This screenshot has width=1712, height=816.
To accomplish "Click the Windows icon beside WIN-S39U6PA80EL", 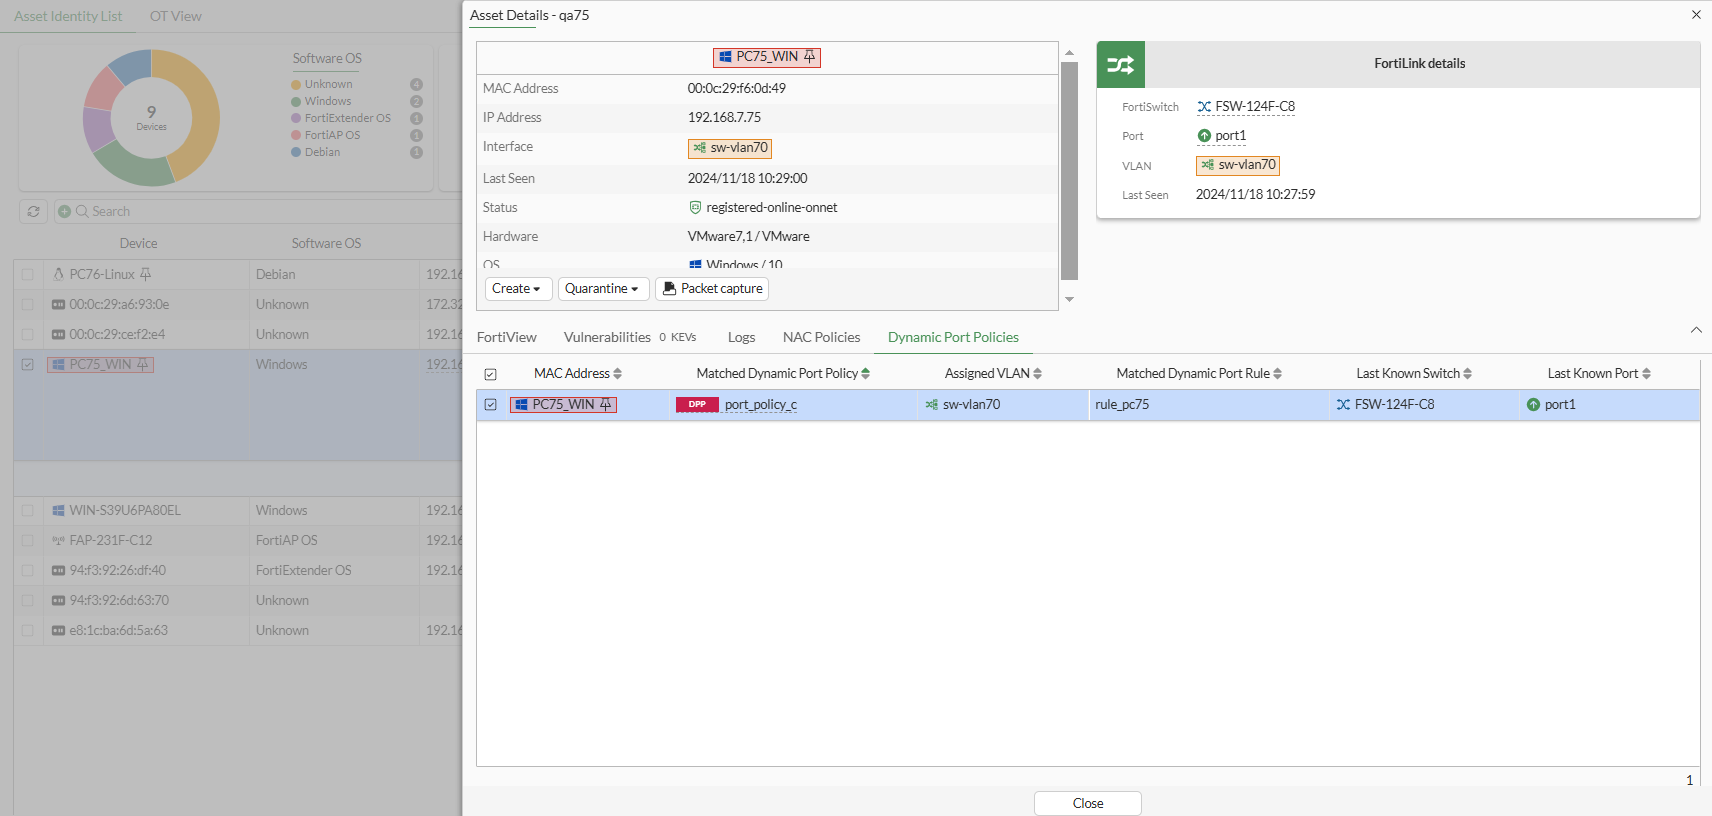I will click(58, 511).
